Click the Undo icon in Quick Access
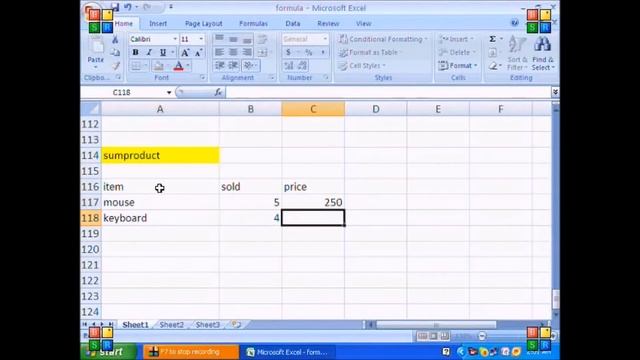This screenshot has height=360, width=640. 128,7
